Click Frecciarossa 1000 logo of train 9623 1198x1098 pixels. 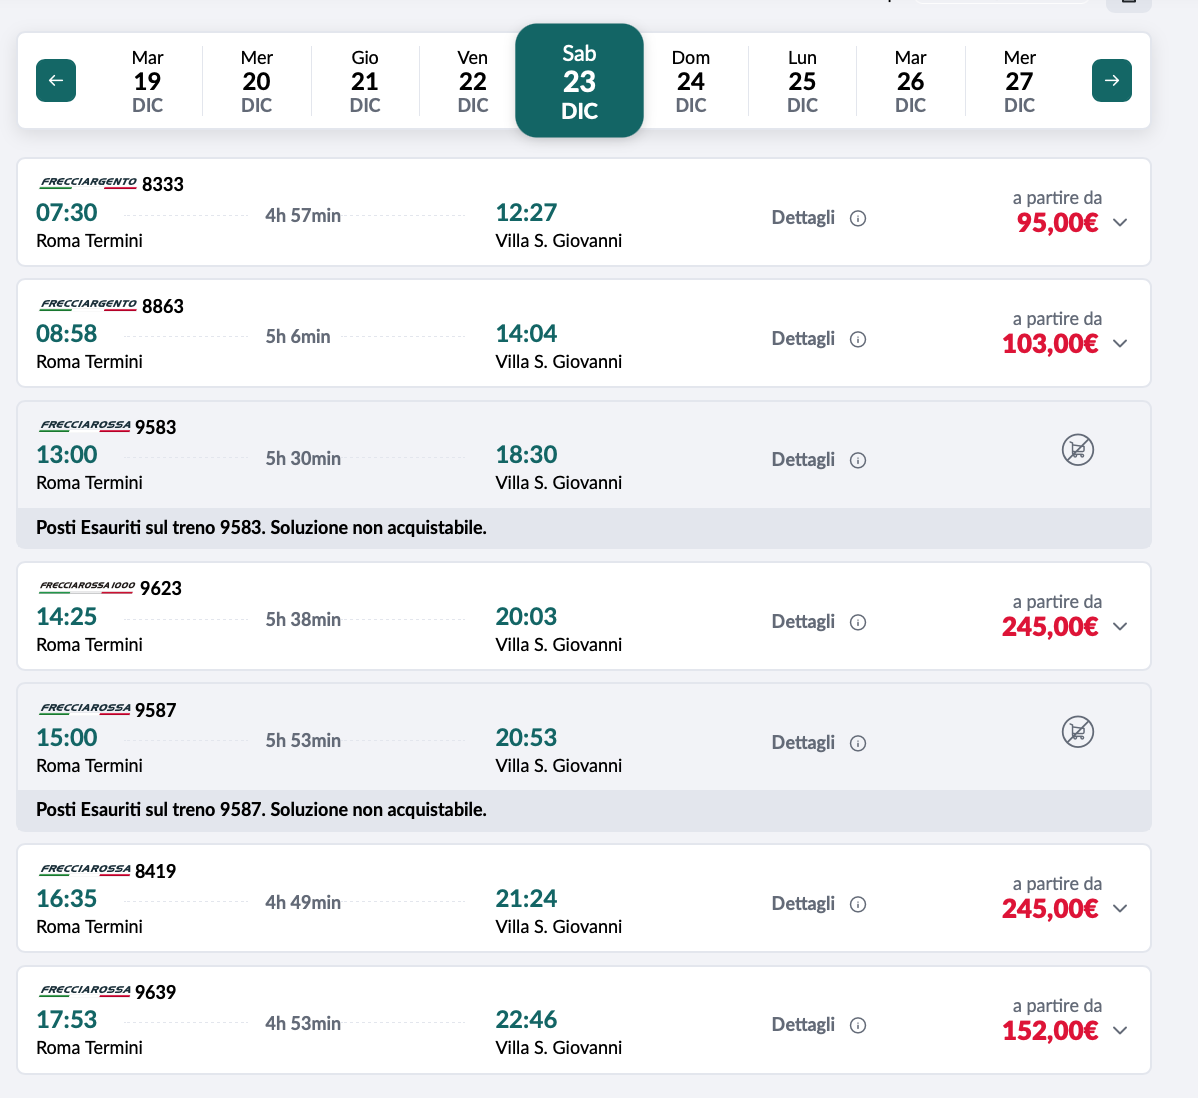point(87,587)
